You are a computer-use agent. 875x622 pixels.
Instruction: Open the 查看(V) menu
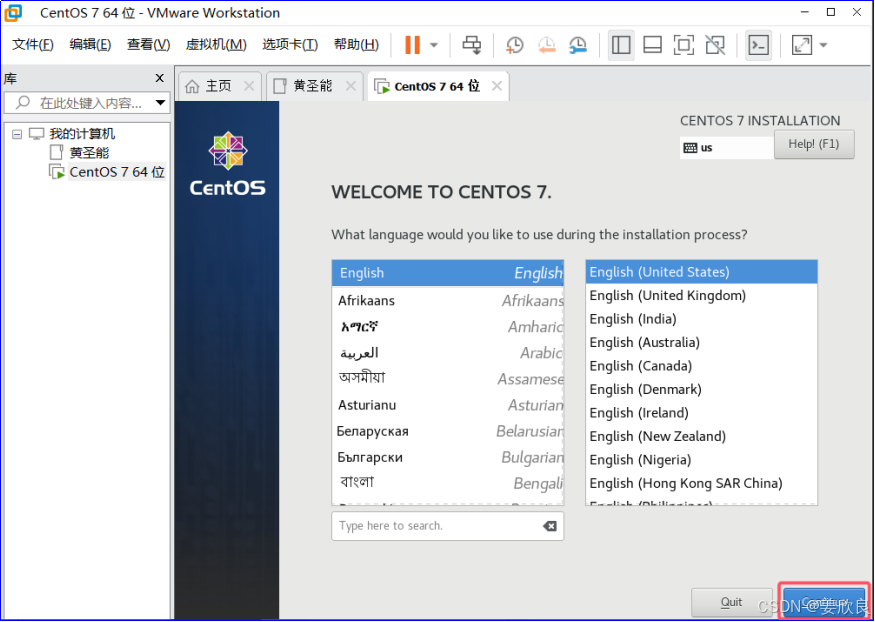148,45
